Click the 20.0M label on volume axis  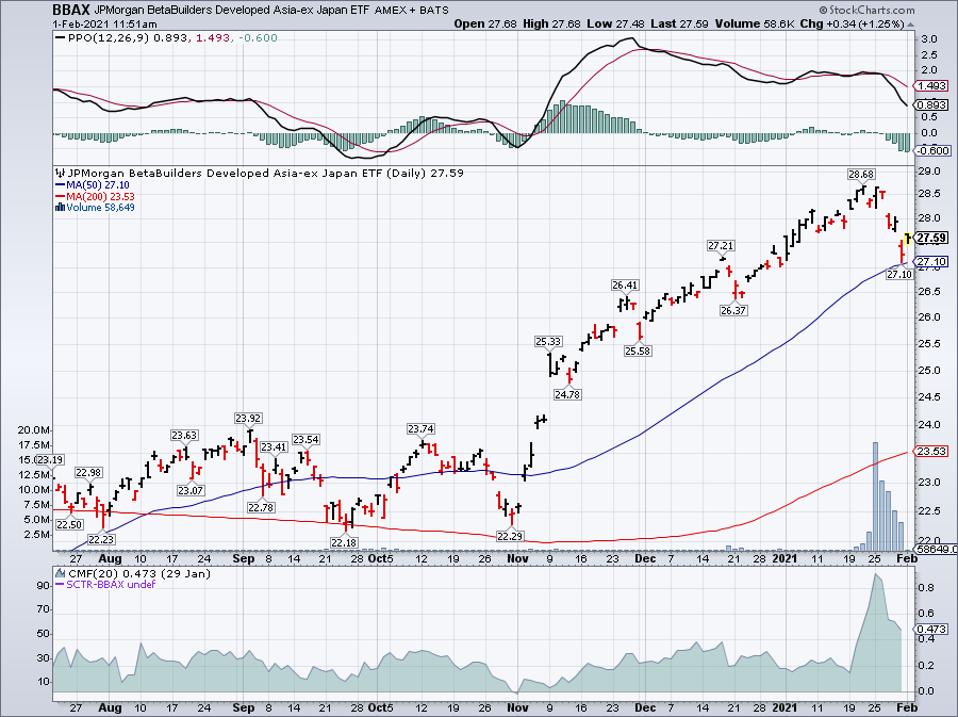point(35,430)
